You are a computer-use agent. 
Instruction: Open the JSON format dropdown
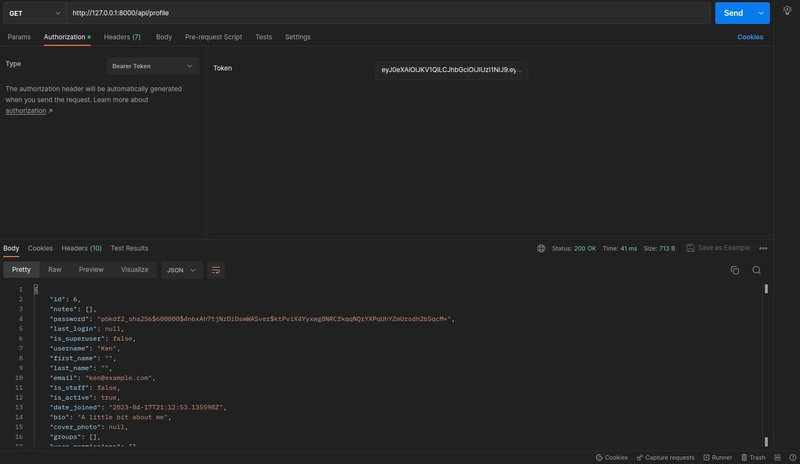182,270
